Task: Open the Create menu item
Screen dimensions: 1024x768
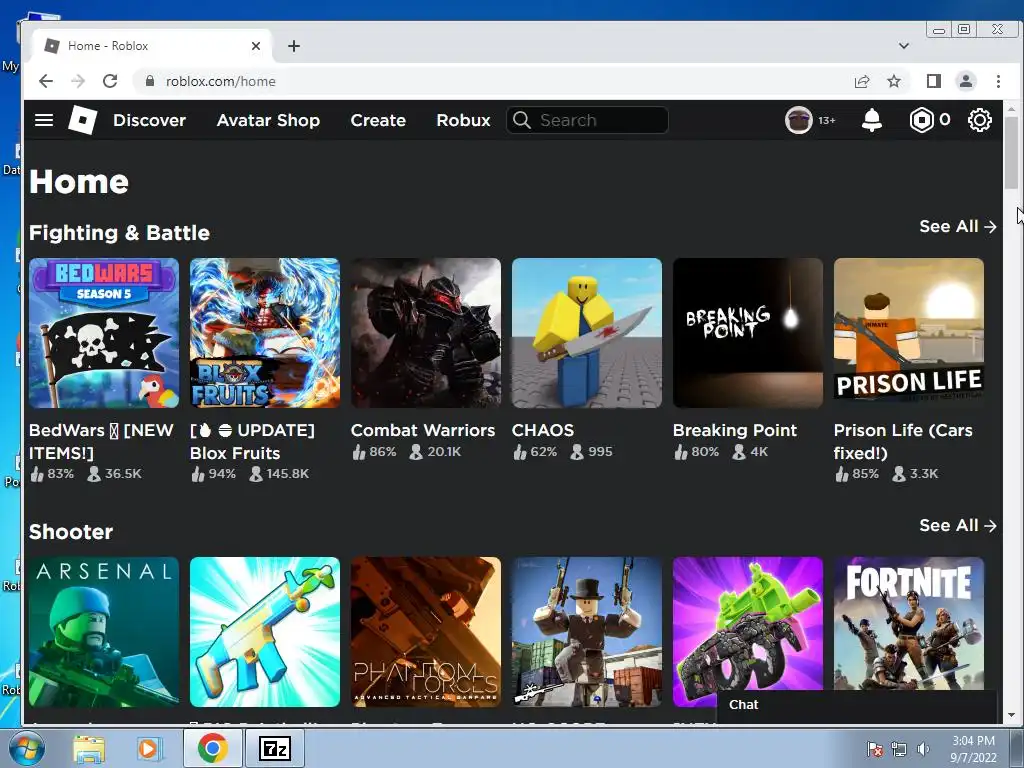Action: (377, 120)
